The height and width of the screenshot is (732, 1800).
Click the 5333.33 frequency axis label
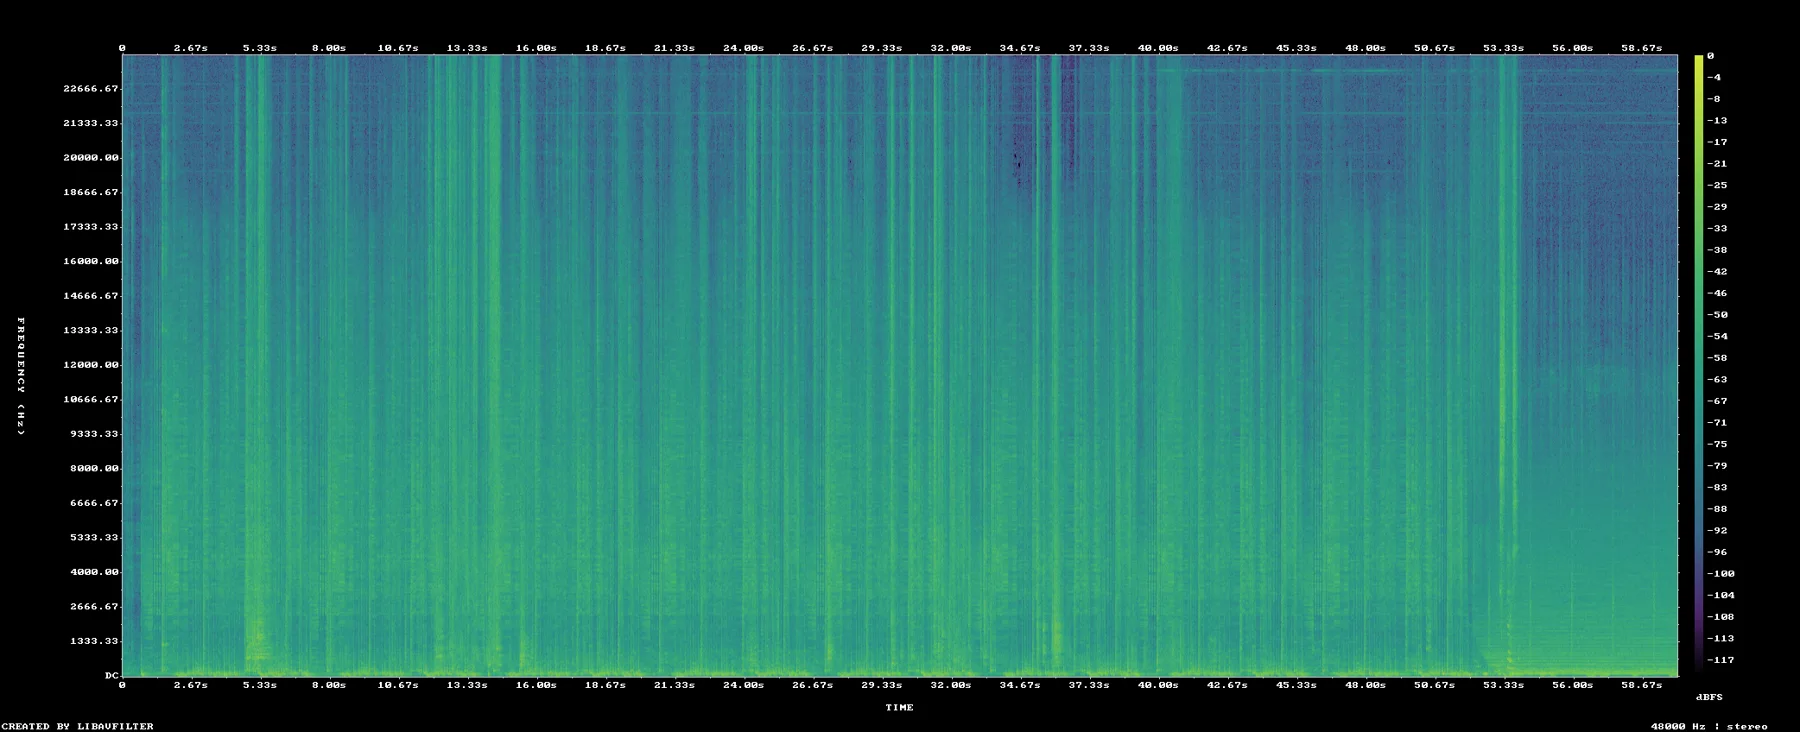point(94,538)
